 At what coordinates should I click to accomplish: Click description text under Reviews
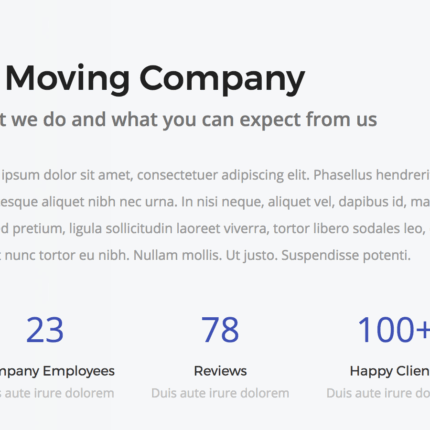tap(220, 393)
